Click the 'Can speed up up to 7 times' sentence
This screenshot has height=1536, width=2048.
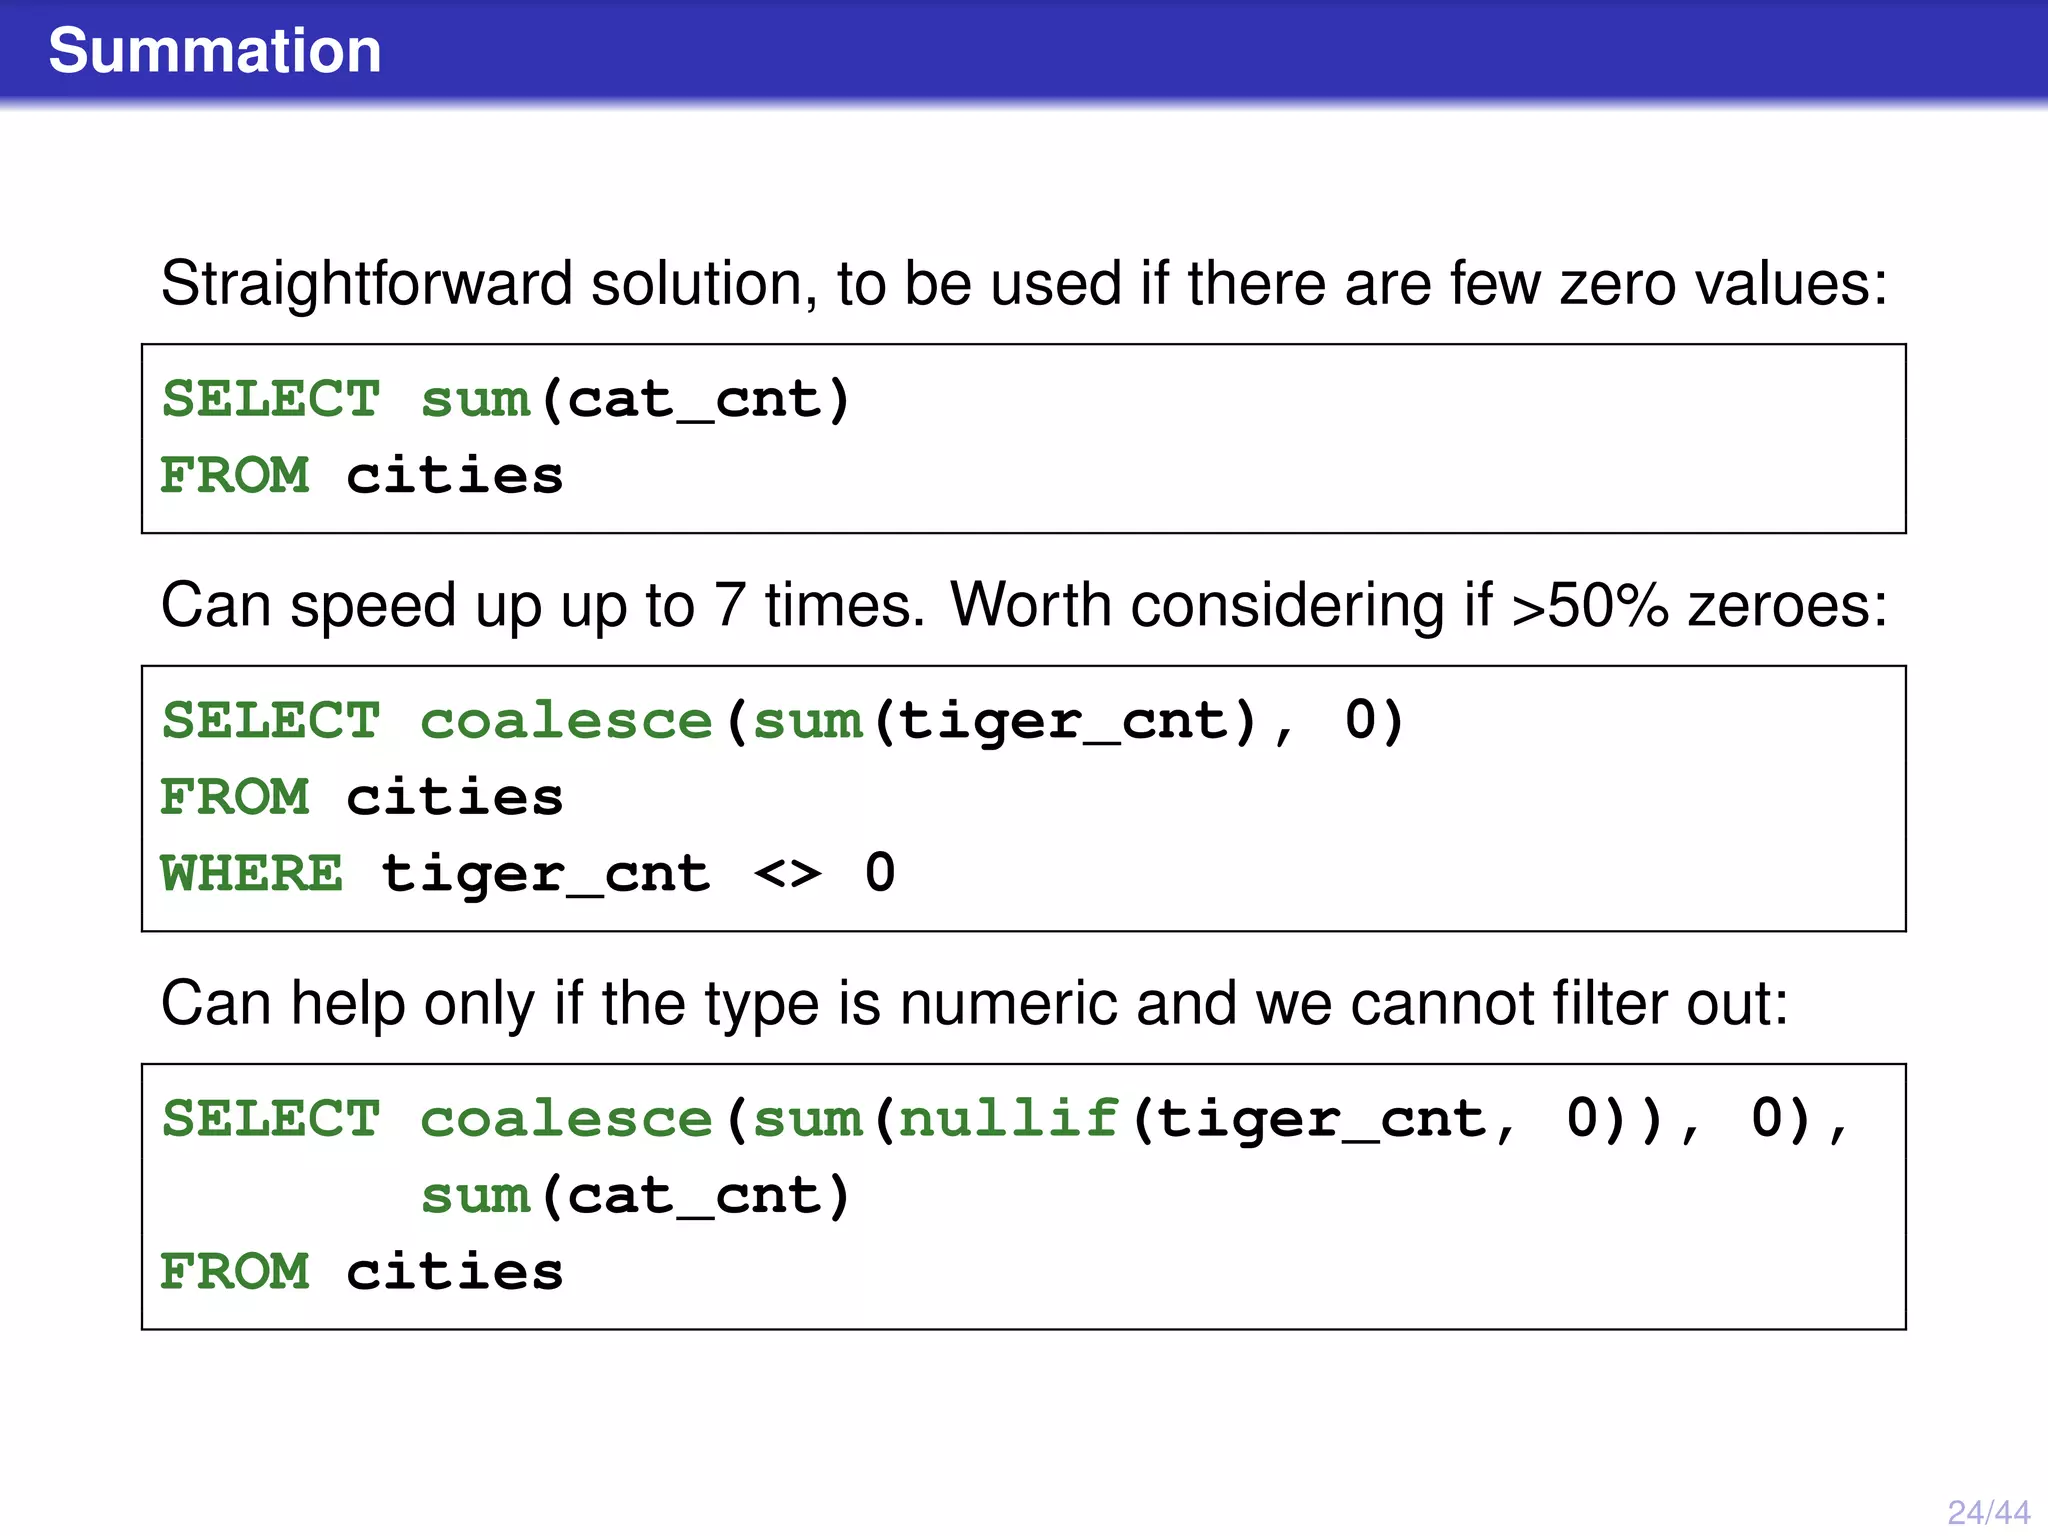1024,606
